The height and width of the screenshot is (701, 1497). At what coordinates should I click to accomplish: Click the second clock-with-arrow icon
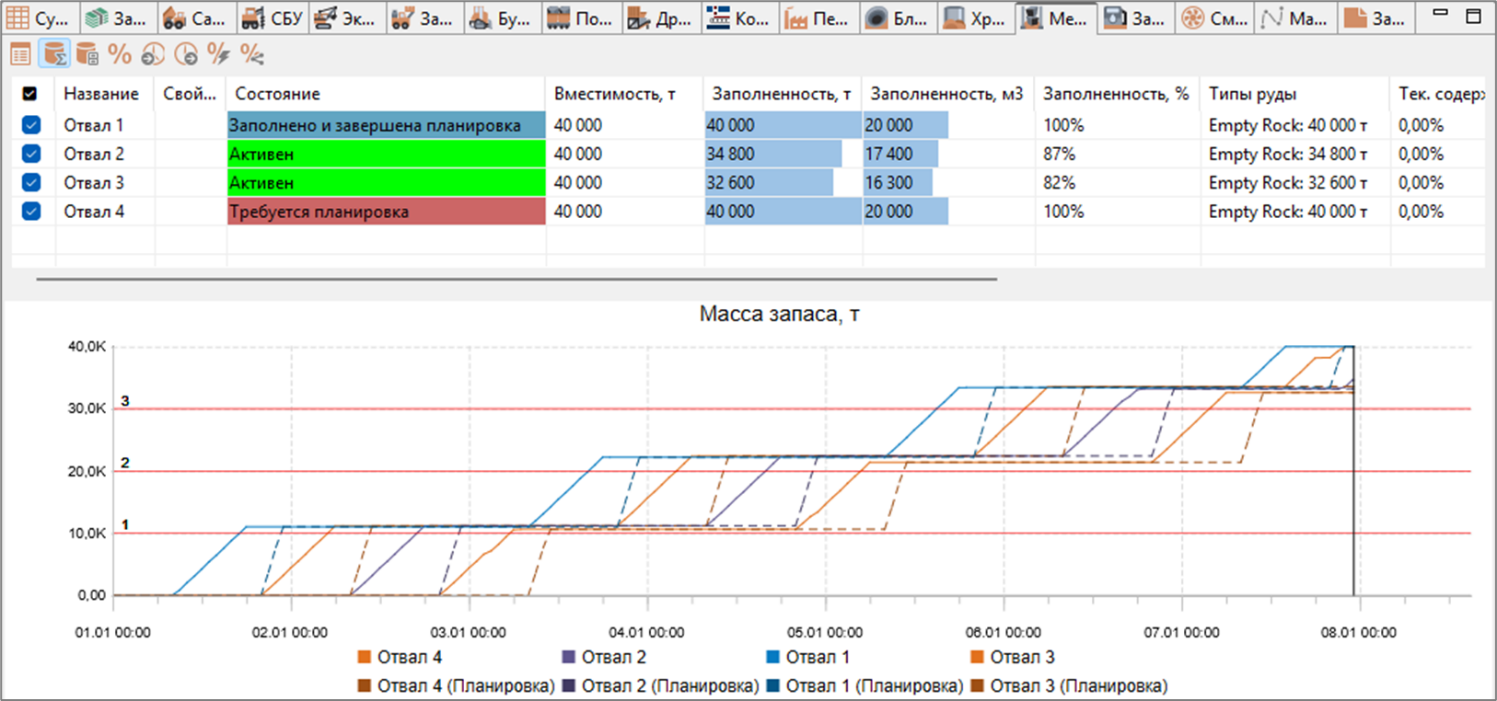point(186,54)
